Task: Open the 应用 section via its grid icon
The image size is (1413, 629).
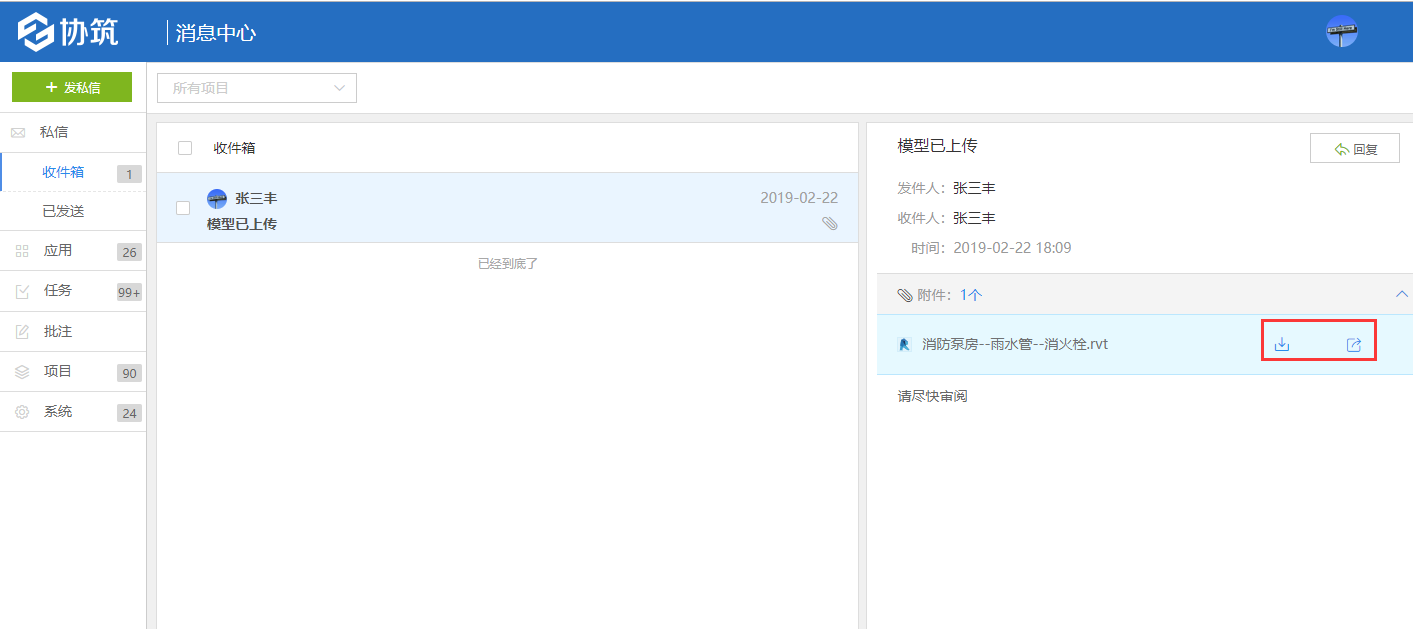Action: [21, 251]
